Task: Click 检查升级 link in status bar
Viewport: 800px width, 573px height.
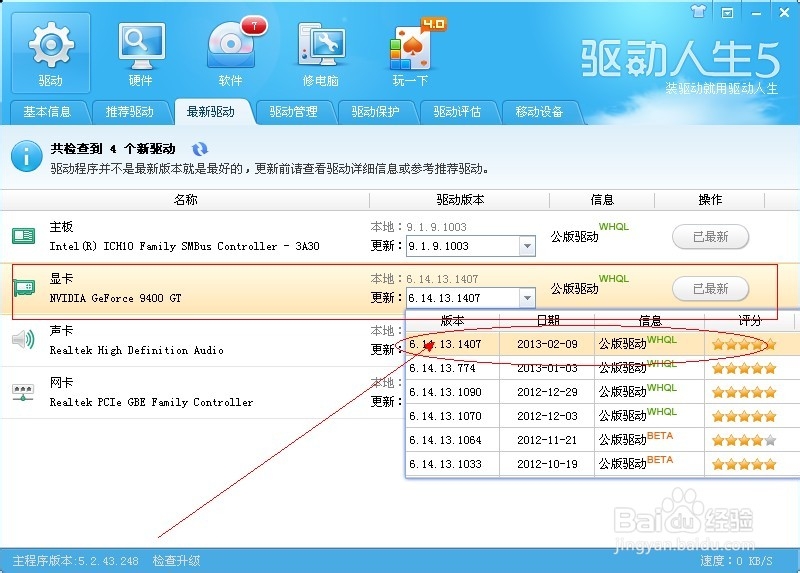Action: point(176,561)
